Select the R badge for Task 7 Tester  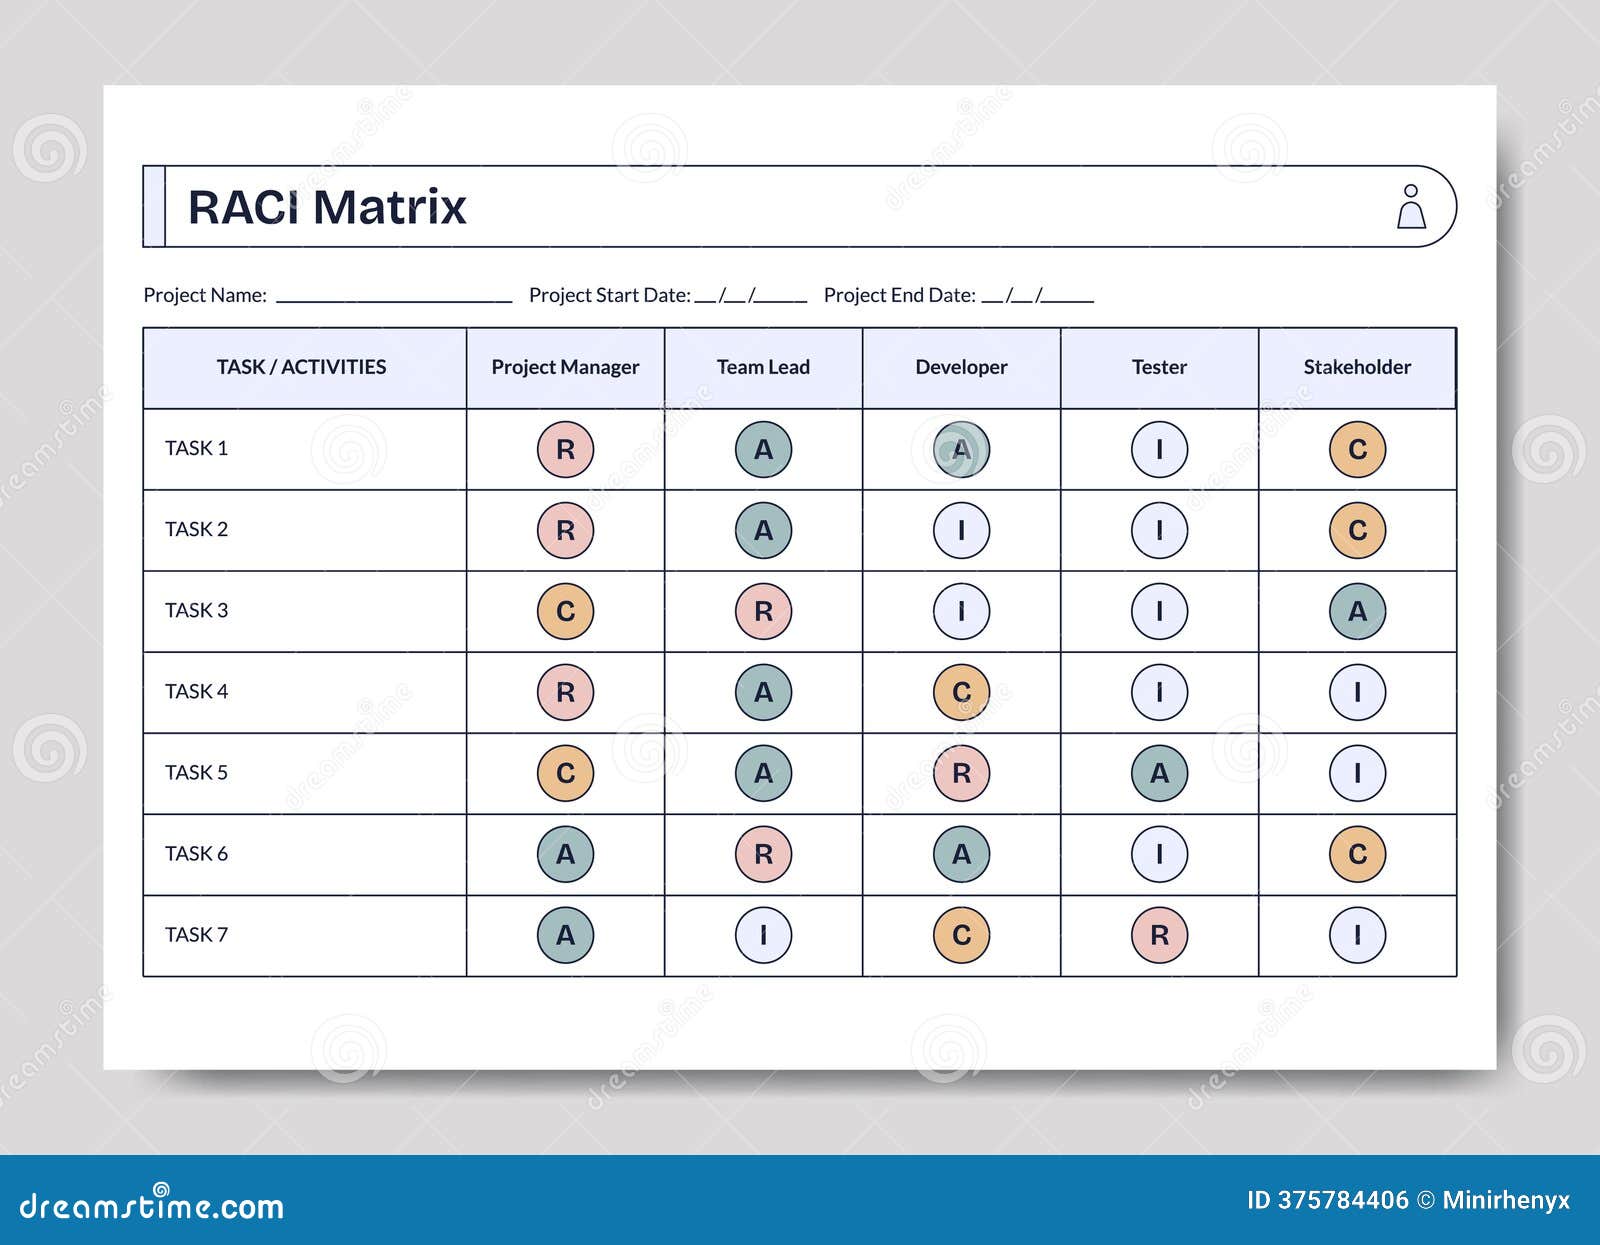(x=1159, y=936)
